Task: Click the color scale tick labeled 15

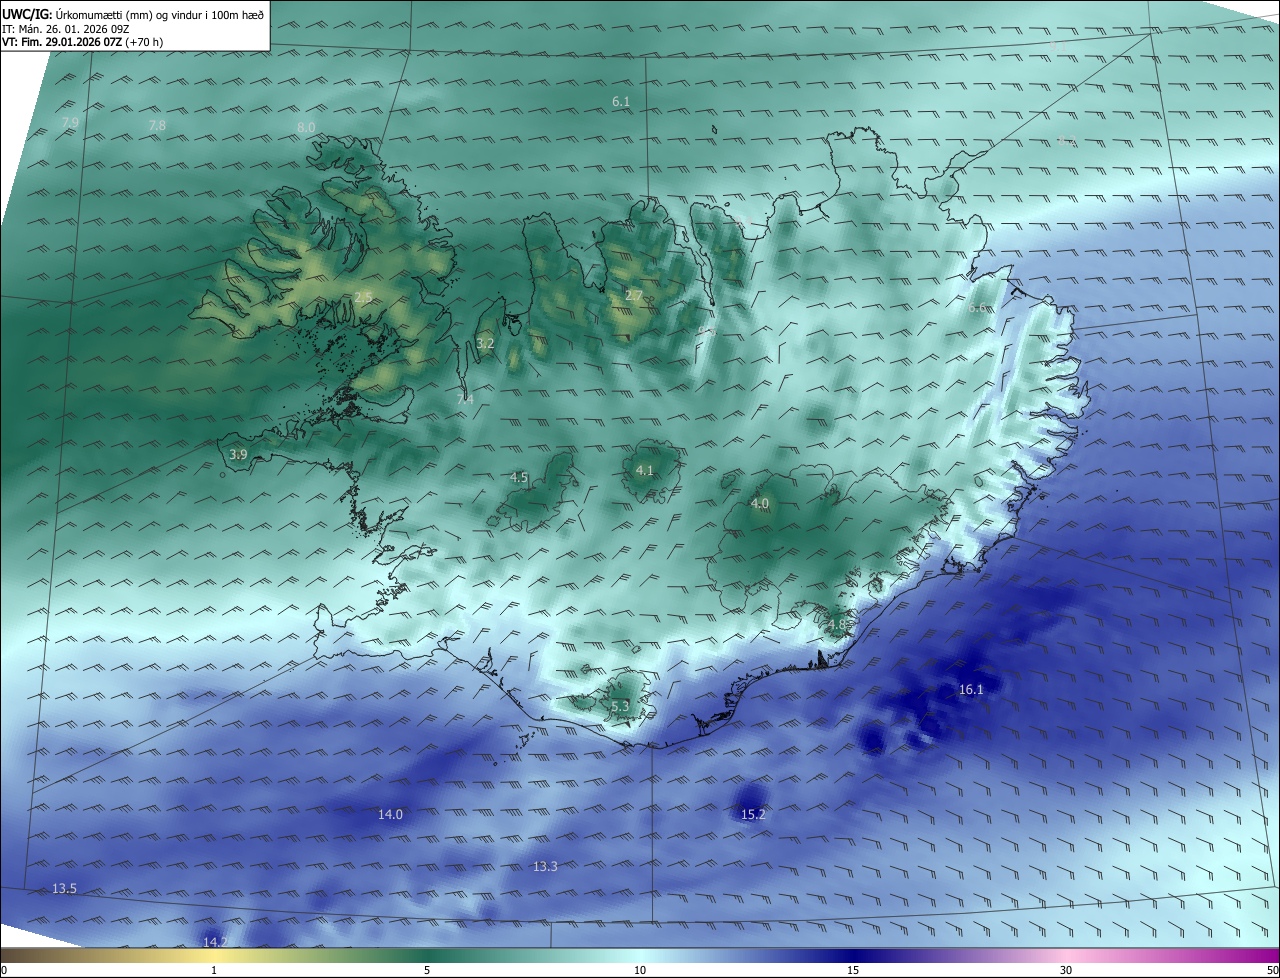Action: pyautogui.click(x=853, y=970)
